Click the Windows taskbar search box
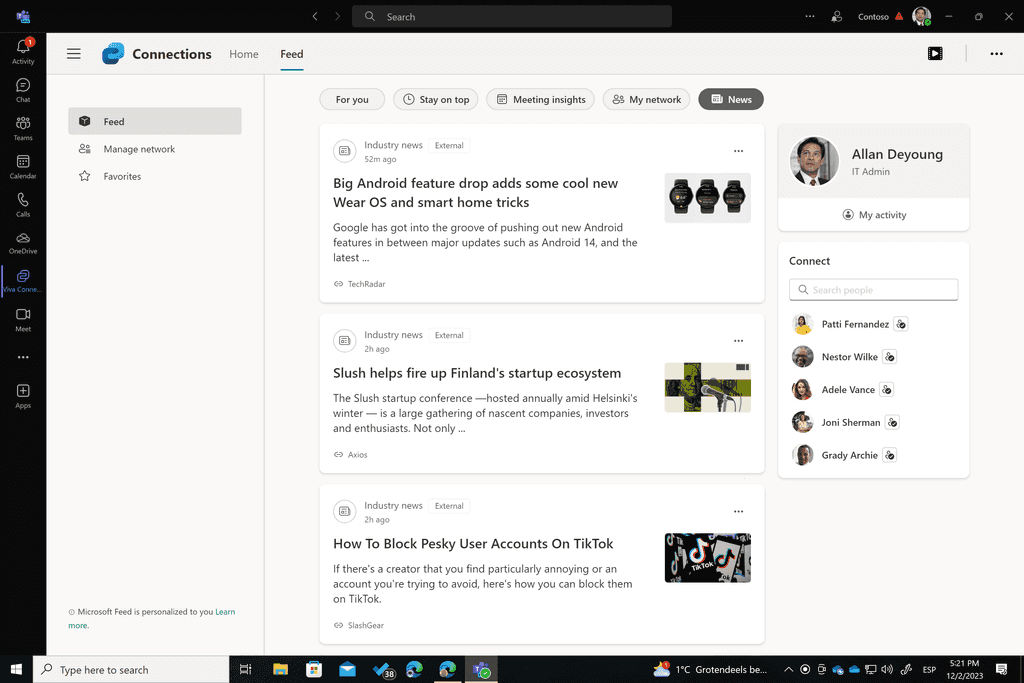This screenshot has width=1024, height=683. (131, 669)
